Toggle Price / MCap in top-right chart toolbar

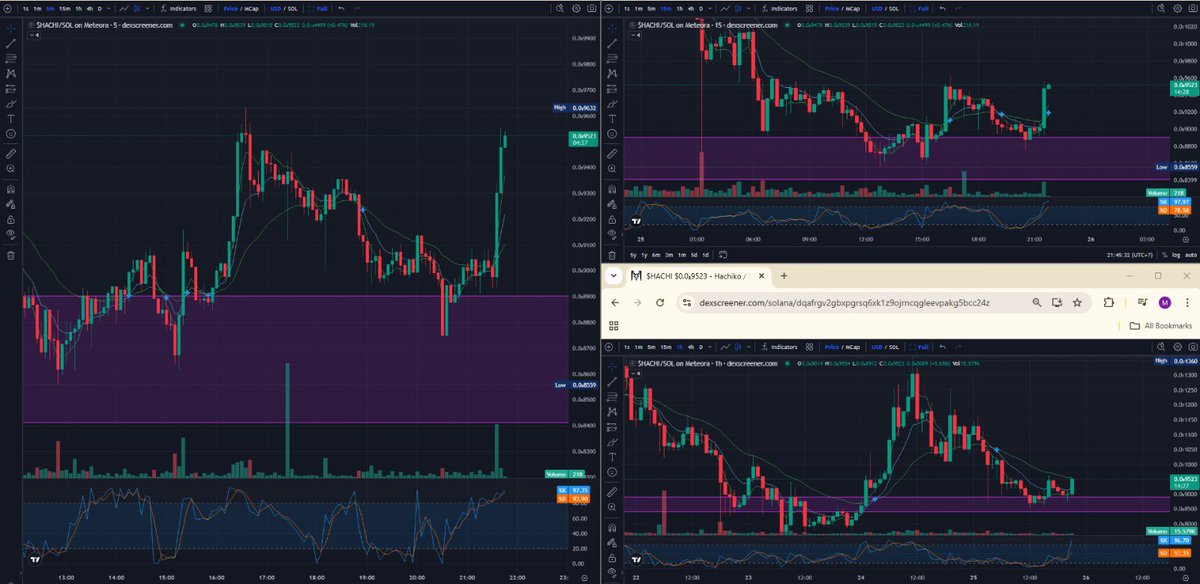point(842,8)
